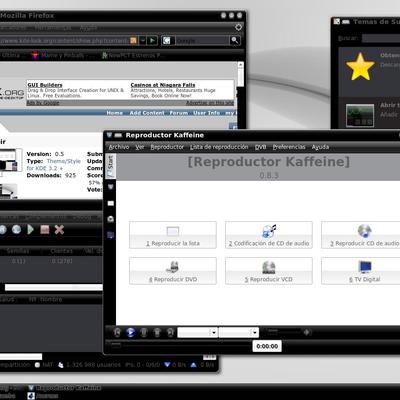Click green Go arrow in Firefox
This screenshot has width=400, height=400.
(152, 40)
